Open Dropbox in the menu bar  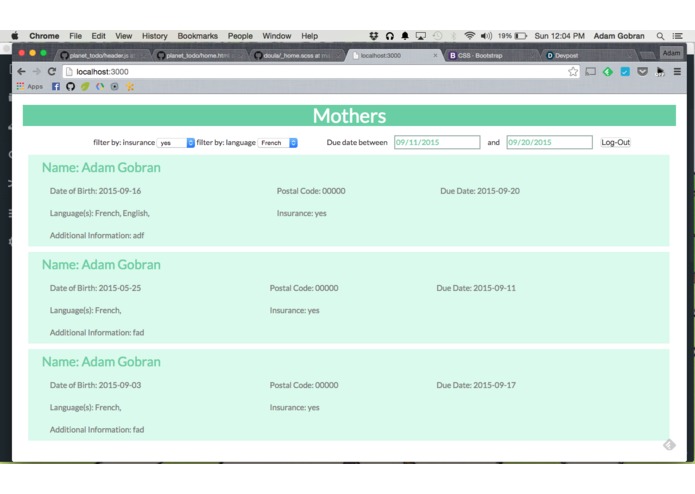374,36
